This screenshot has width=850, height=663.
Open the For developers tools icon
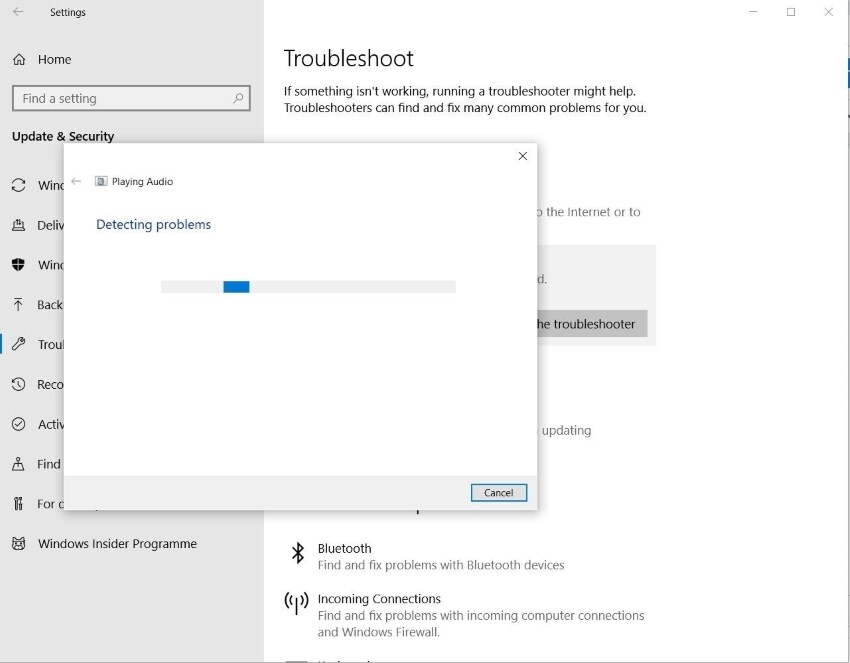18,504
